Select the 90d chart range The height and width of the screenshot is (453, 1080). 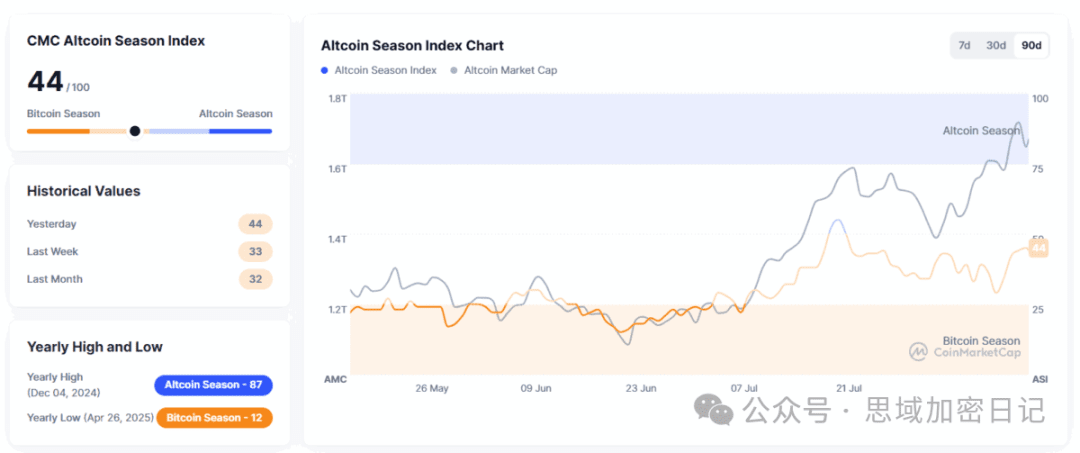[1031, 45]
